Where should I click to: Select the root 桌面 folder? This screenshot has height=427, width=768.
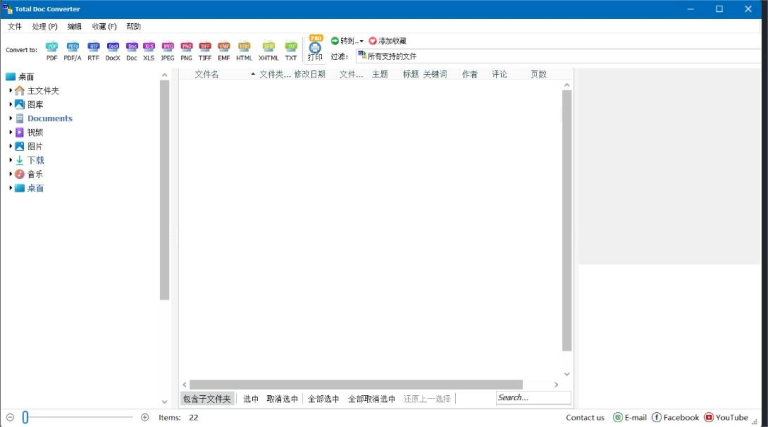pyautogui.click(x=25, y=77)
